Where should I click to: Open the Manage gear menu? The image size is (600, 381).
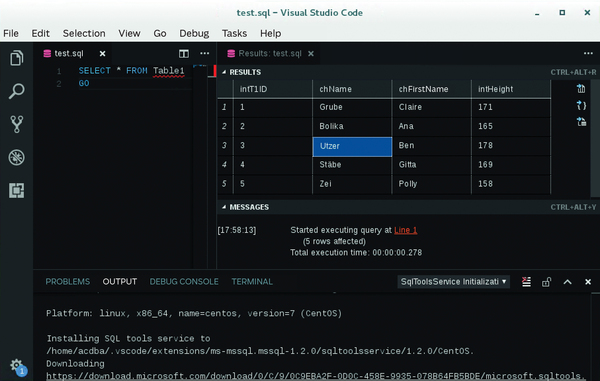pyautogui.click(x=16, y=365)
